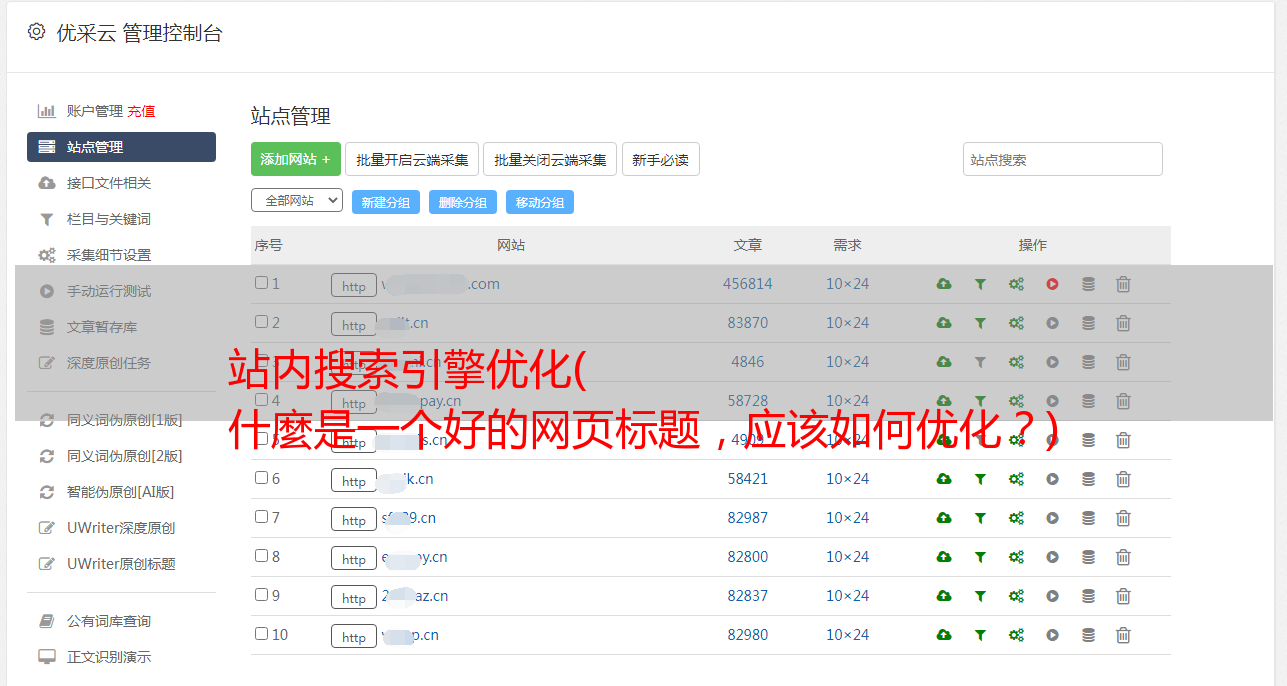The image size is (1287, 686).
Task: Click the red run-test play icon in row 1
Action: [x=1052, y=284]
